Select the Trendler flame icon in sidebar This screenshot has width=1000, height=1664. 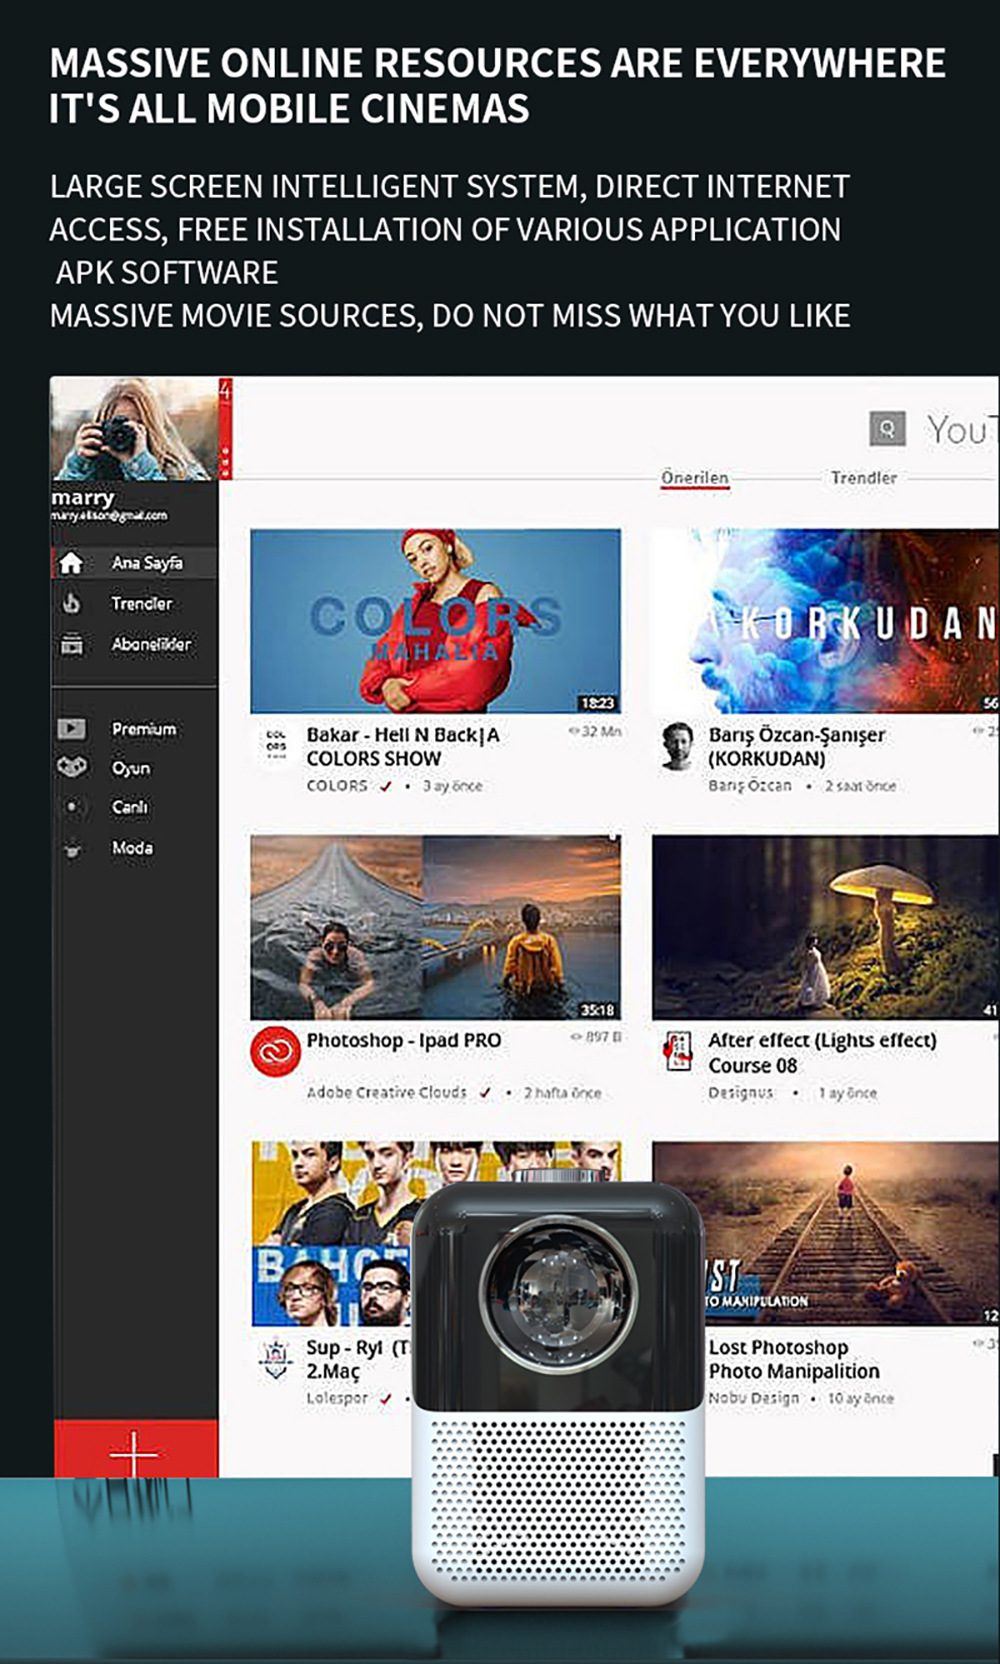pyautogui.click(x=71, y=603)
